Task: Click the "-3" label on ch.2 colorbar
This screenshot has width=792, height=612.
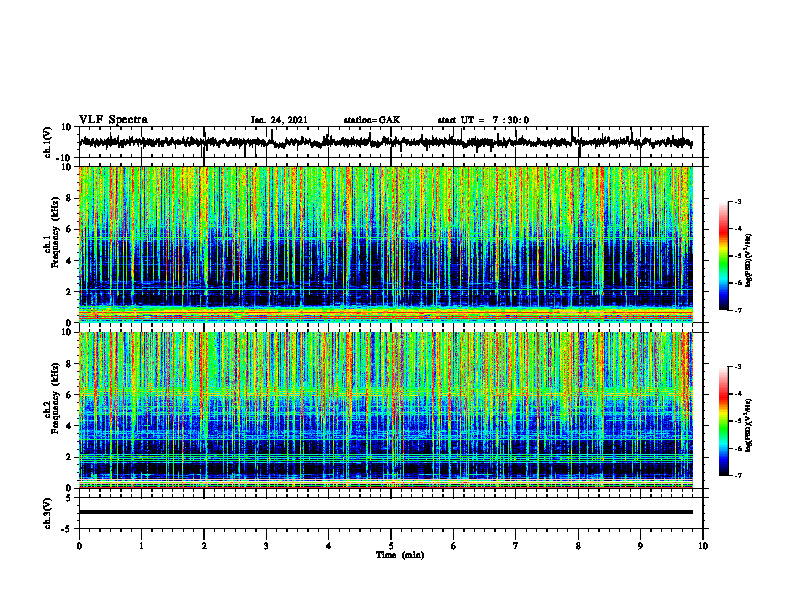Action: pyautogui.click(x=737, y=367)
